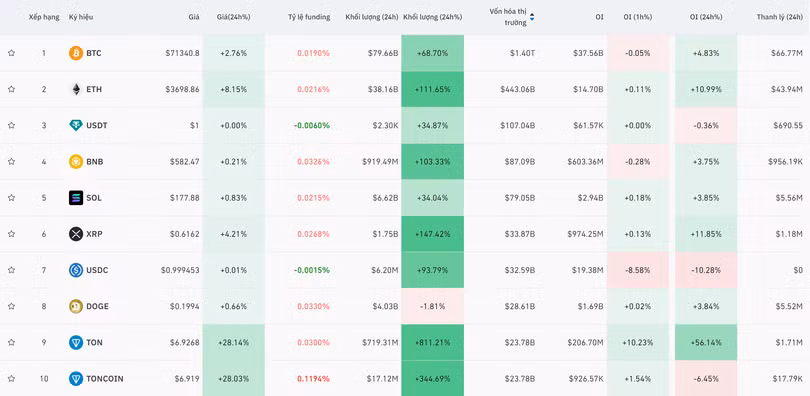This screenshot has width=810, height=396.
Task: Select ETH price $3698.86
Action: click(x=182, y=89)
